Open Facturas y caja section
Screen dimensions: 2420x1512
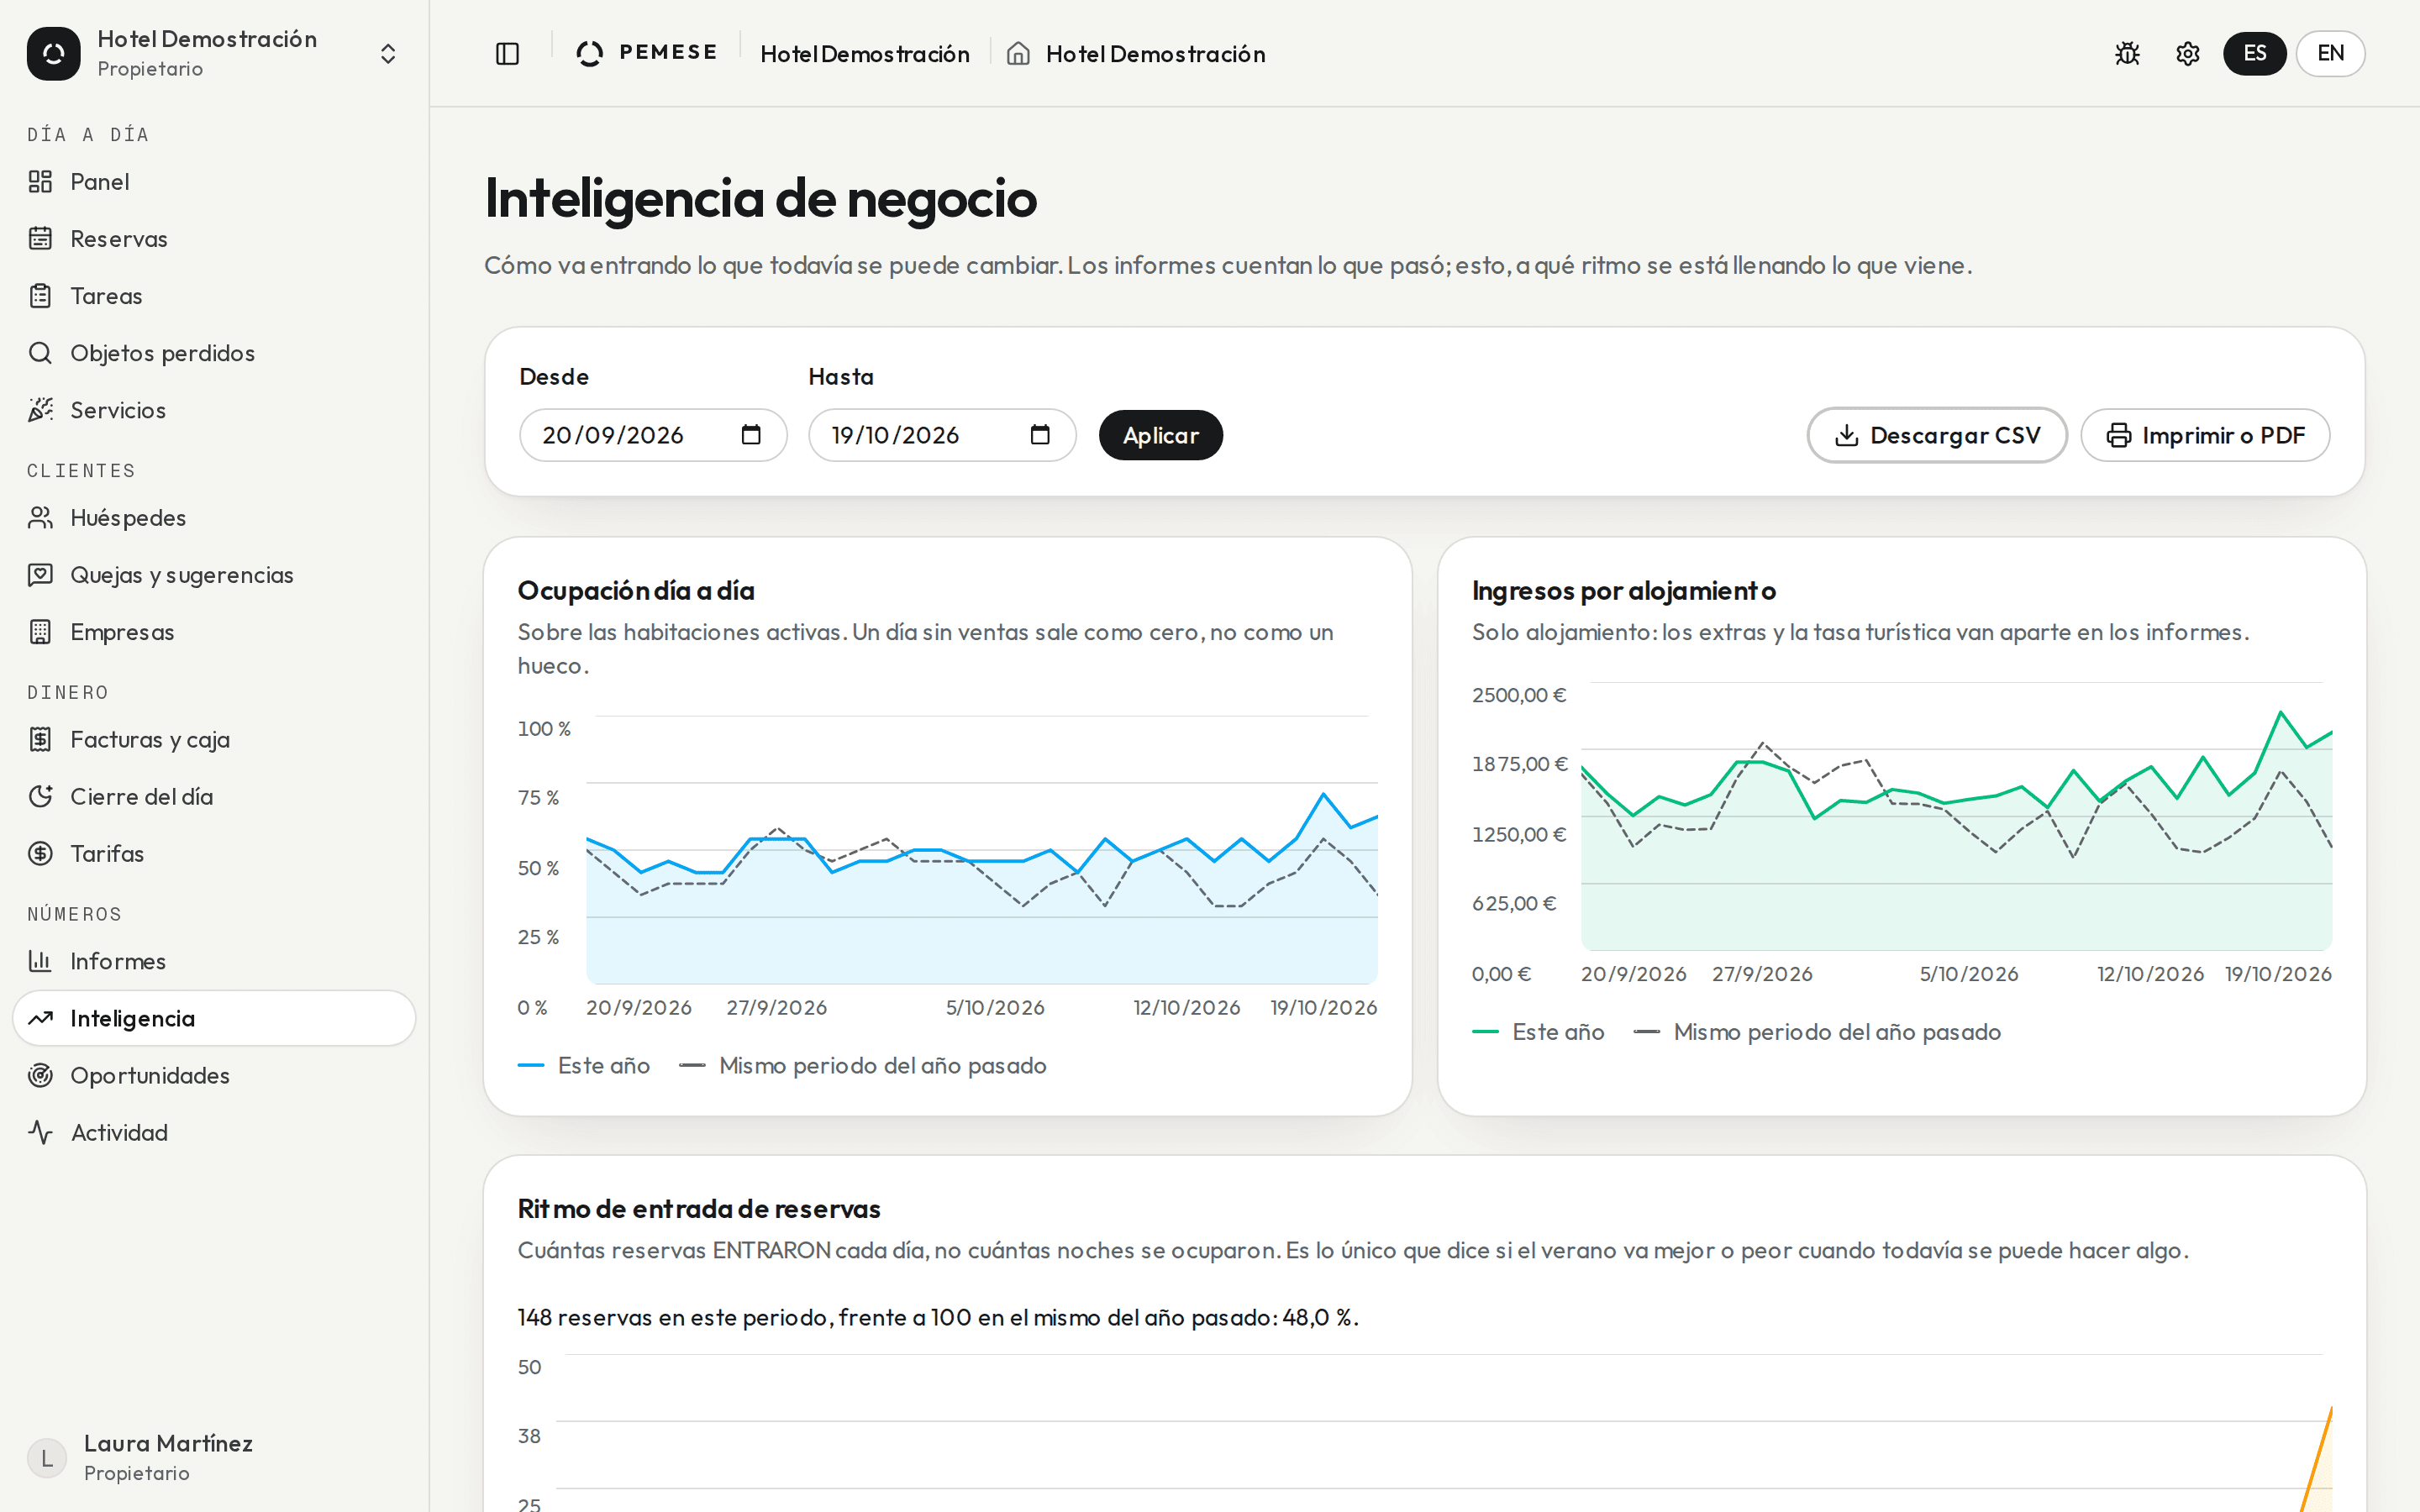click(x=214, y=740)
